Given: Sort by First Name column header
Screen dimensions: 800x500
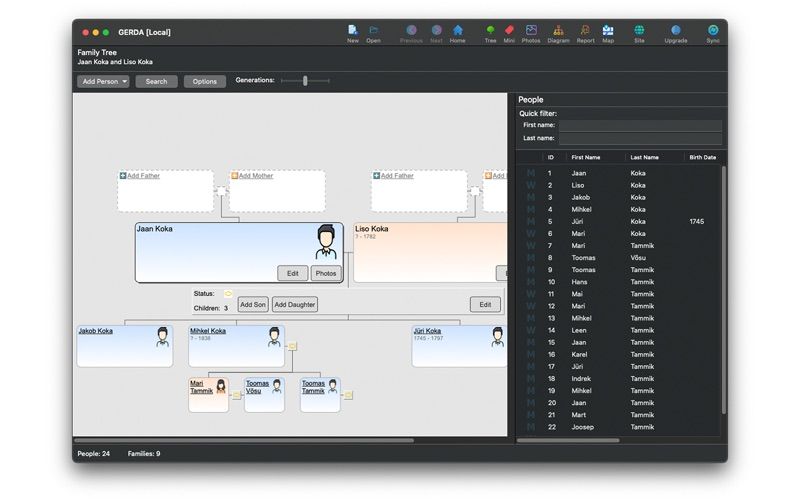Looking at the screenshot, I should tap(586, 158).
